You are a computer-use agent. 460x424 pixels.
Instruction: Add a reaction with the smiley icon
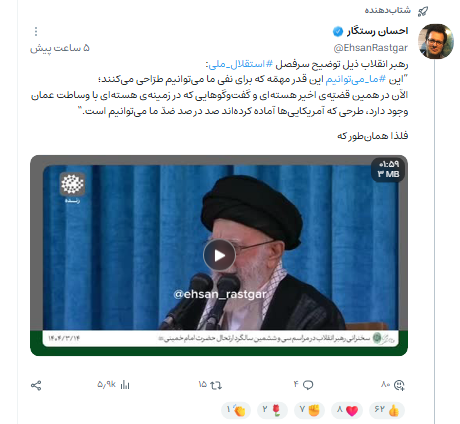[399, 385]
